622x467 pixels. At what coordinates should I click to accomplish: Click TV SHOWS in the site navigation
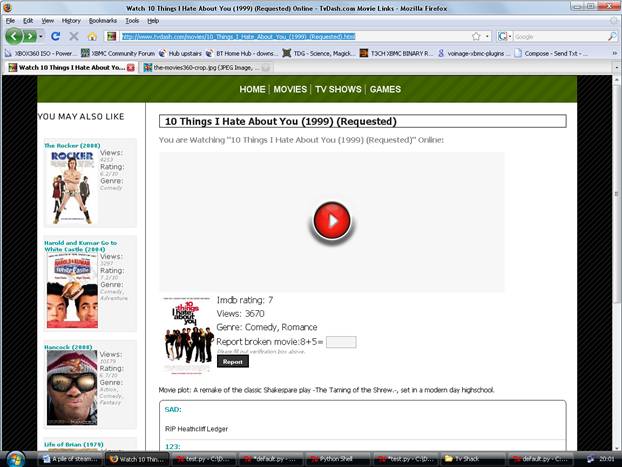(x=338, y=89)
